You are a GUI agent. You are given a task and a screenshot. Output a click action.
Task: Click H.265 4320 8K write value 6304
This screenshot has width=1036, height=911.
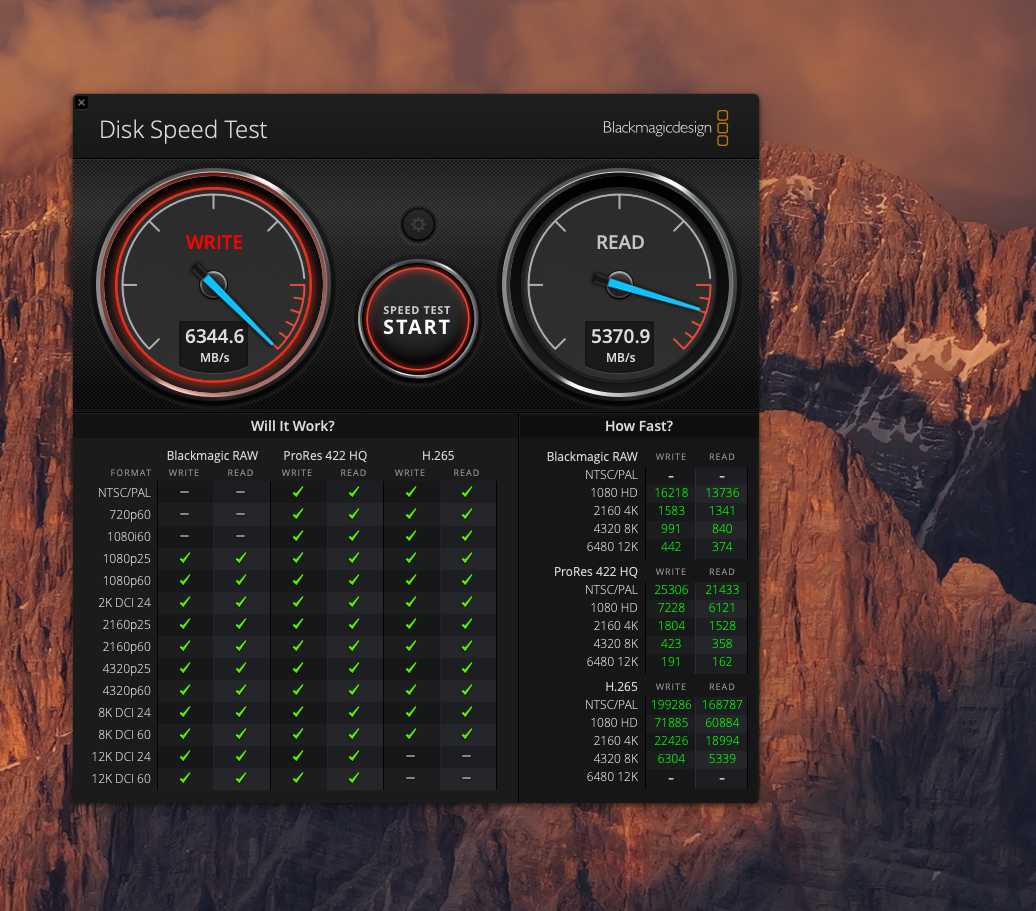[671, 759]
